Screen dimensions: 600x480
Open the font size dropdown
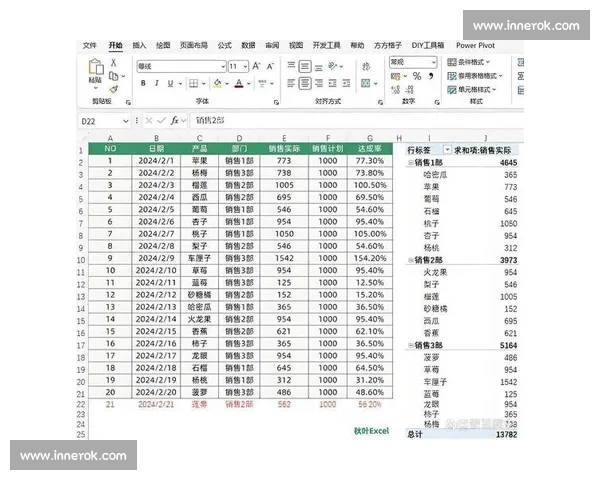[x=245, y=67]
